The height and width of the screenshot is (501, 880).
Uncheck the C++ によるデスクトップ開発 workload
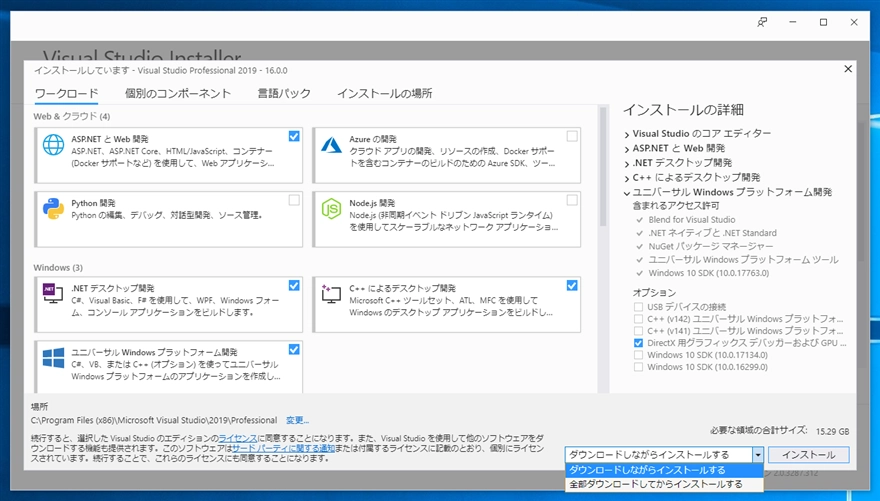tap(572, 286)
